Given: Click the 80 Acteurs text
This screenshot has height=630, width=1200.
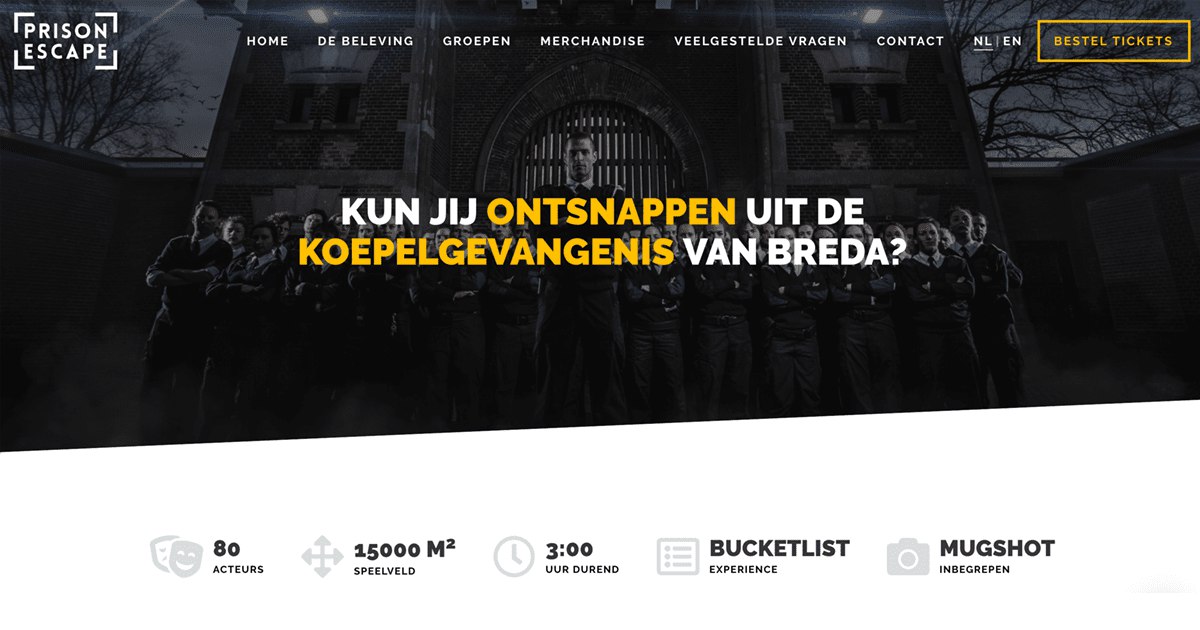Looking at the screenshot, I should coord(238,557).
